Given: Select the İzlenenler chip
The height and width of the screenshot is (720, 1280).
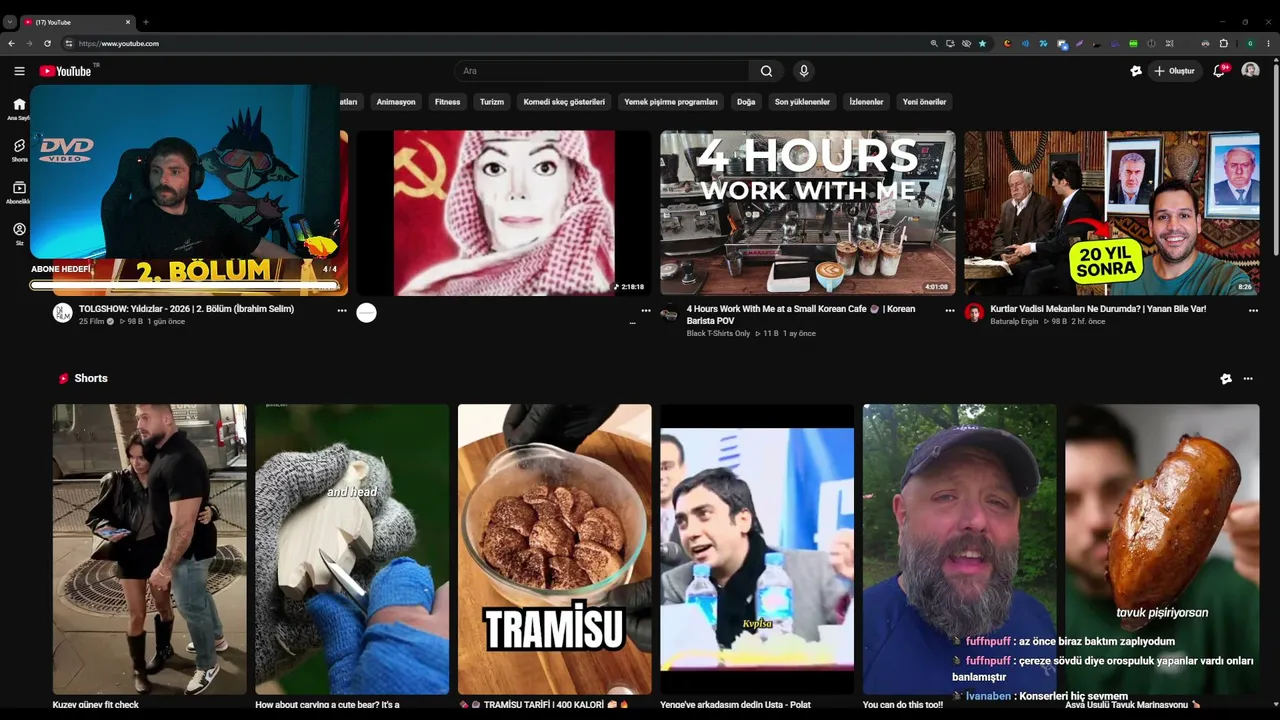Looking at the screenshot, I should 866,102.
